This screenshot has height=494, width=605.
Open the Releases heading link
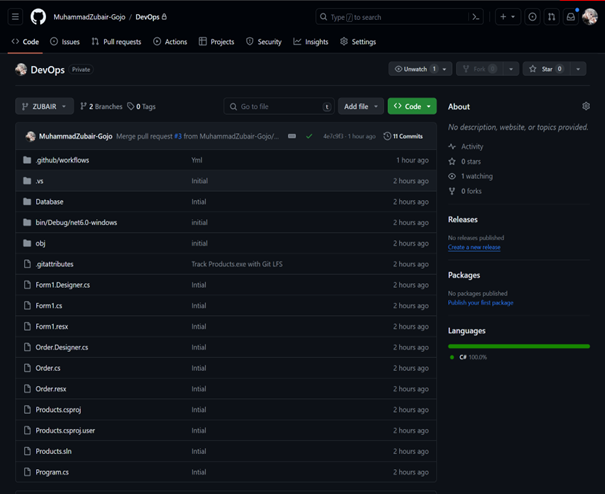coord(463,220)
